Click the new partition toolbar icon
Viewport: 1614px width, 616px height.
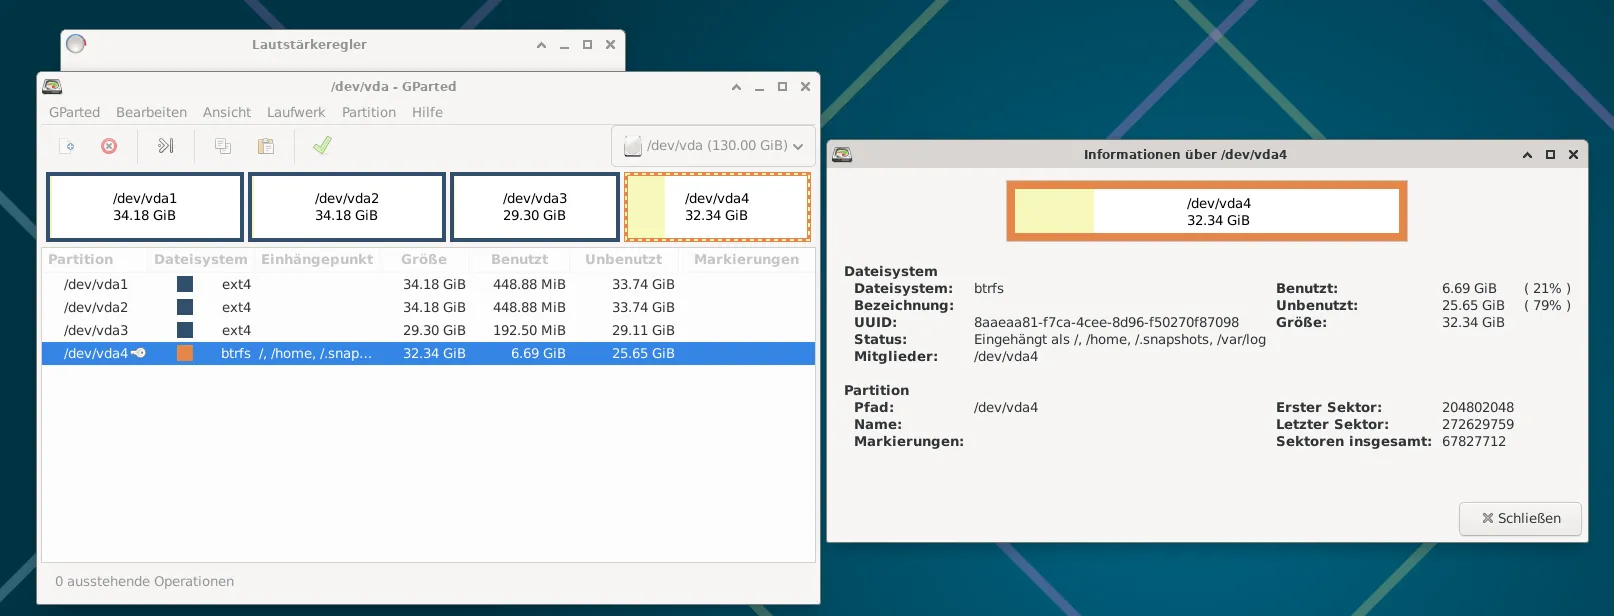(67, 146)
